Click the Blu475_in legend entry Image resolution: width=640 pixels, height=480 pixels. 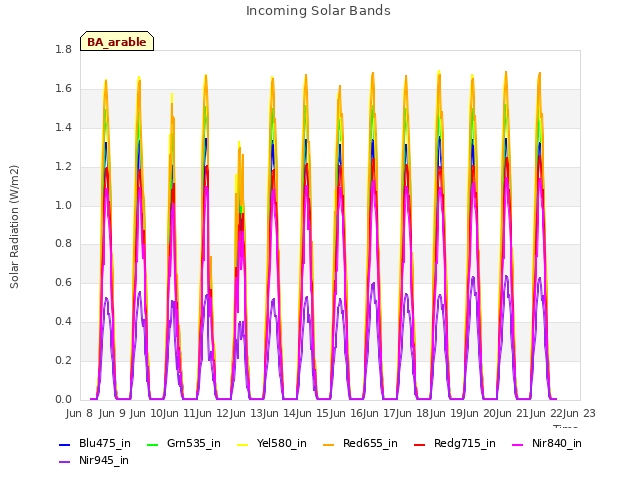pyautogui.click(x=95, y=443)
